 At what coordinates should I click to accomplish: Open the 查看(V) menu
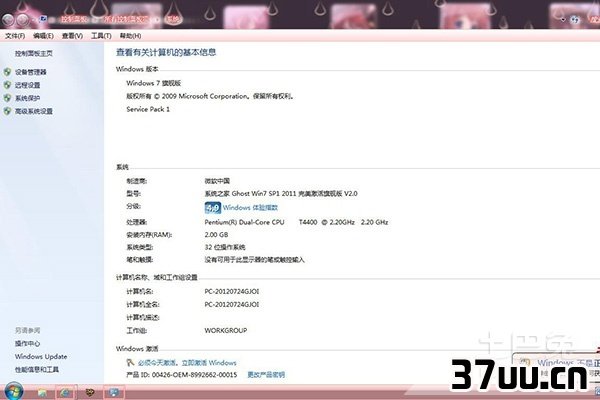pos(72,36)
